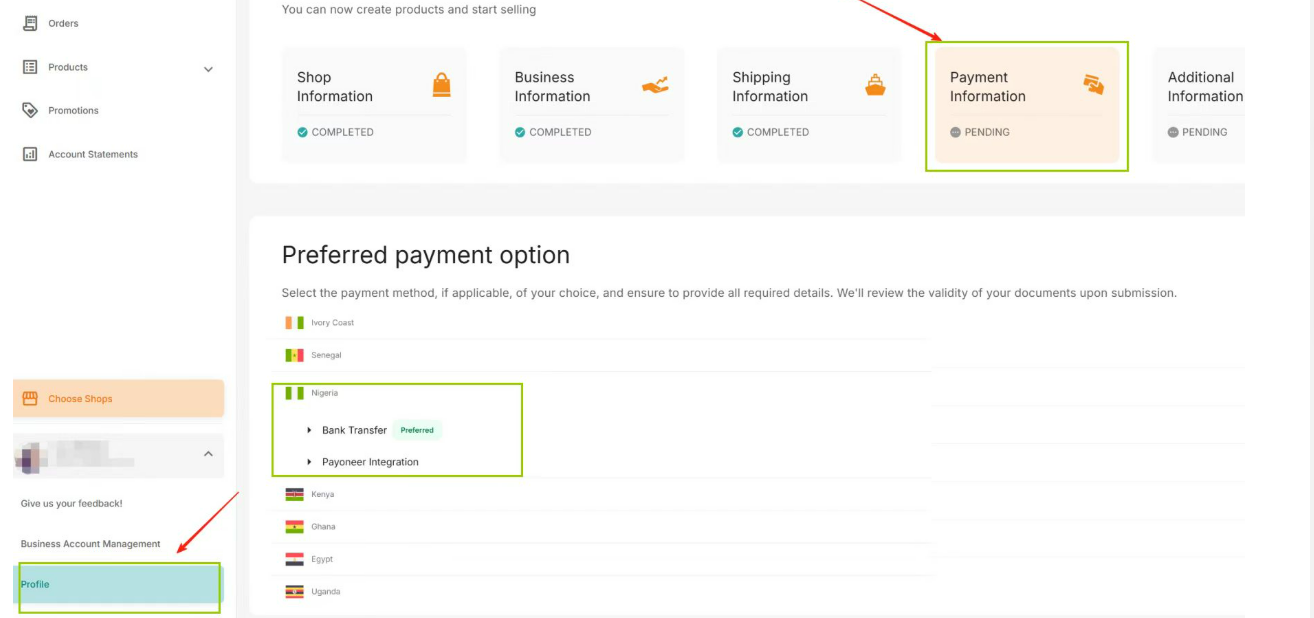The height and width of the screenshot is (618, 1314).
Task: Expand the Bank Transfer option triangle
Action: click(x=309, y=430)
